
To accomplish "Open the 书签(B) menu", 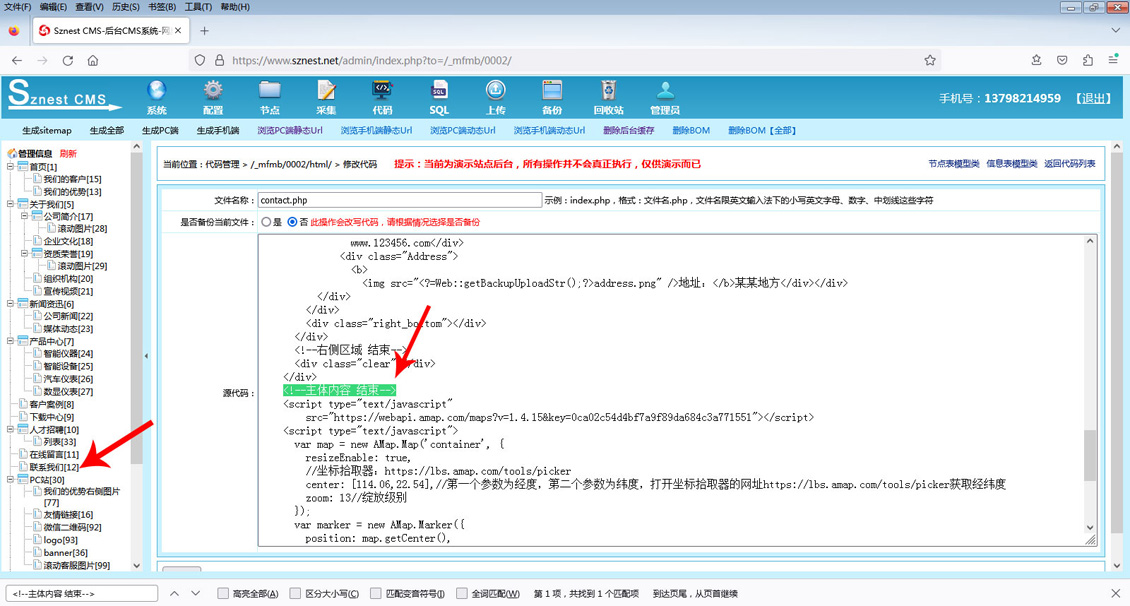I will click(162, 7).
